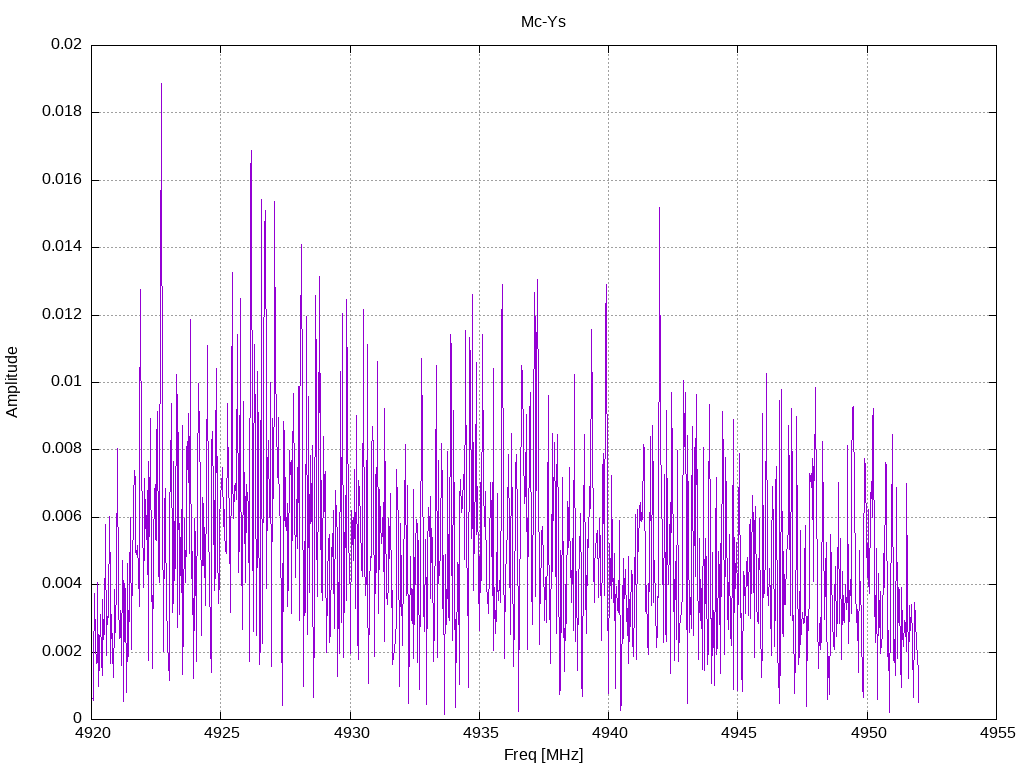This screenshot has width=1024, height=768.
Task: Click the spectrum peak near 4926 MHz
Action: [x=251, y=152]
